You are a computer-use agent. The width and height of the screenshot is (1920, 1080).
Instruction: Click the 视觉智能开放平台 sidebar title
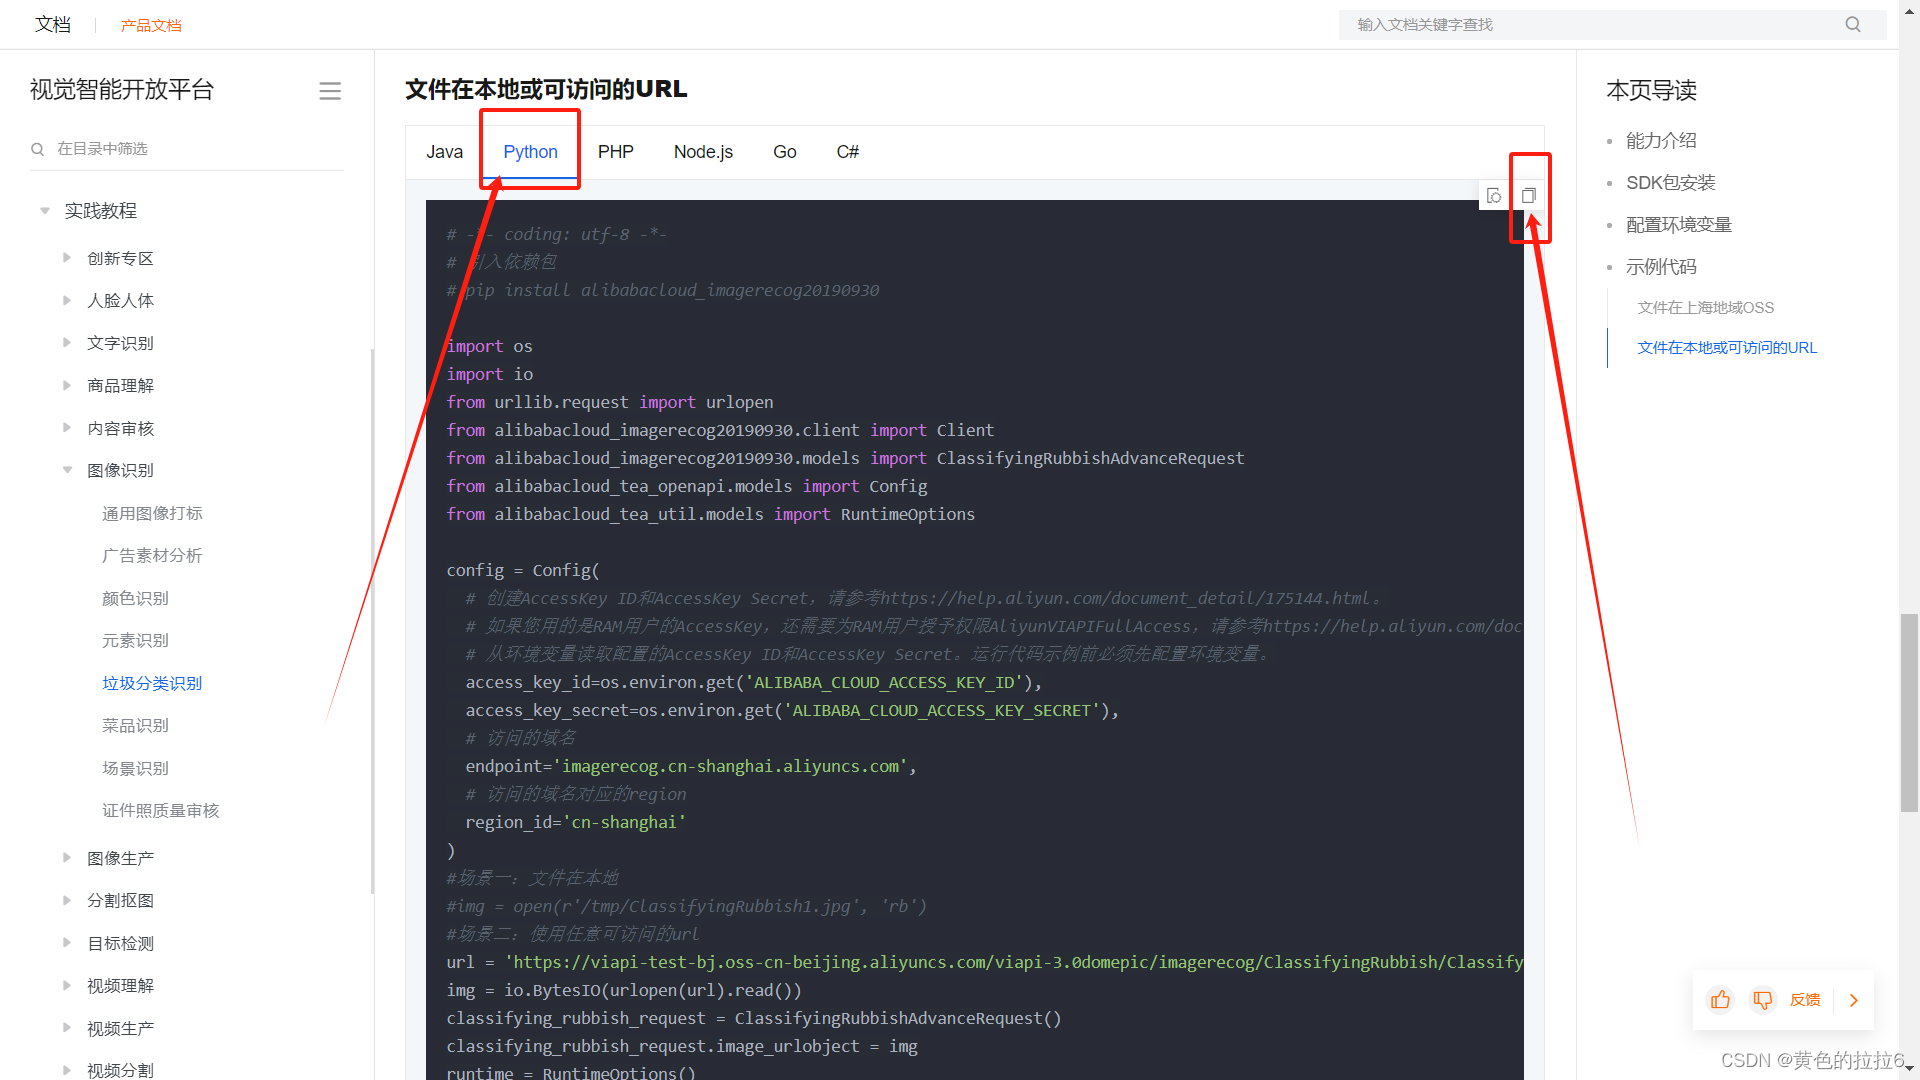(122, 90)
